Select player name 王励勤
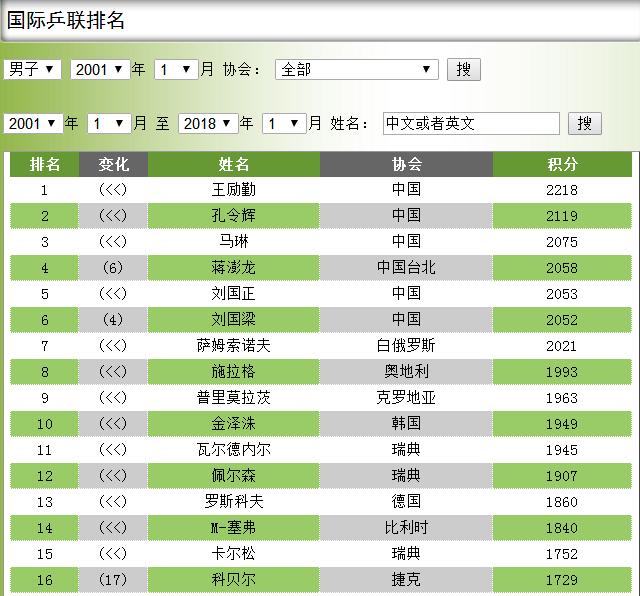640x596 pixels. [x=234, y=190]
